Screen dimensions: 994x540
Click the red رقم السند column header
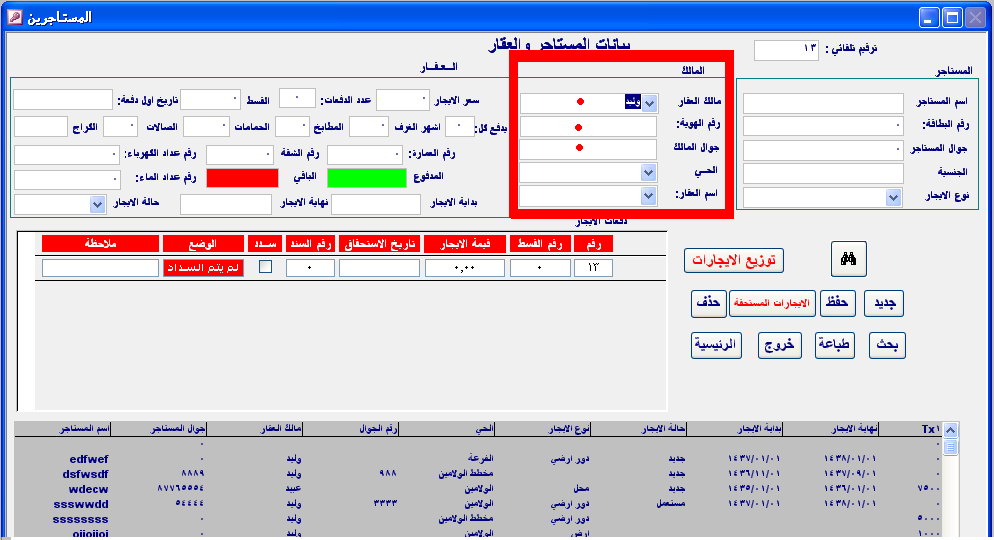[310, 243]
